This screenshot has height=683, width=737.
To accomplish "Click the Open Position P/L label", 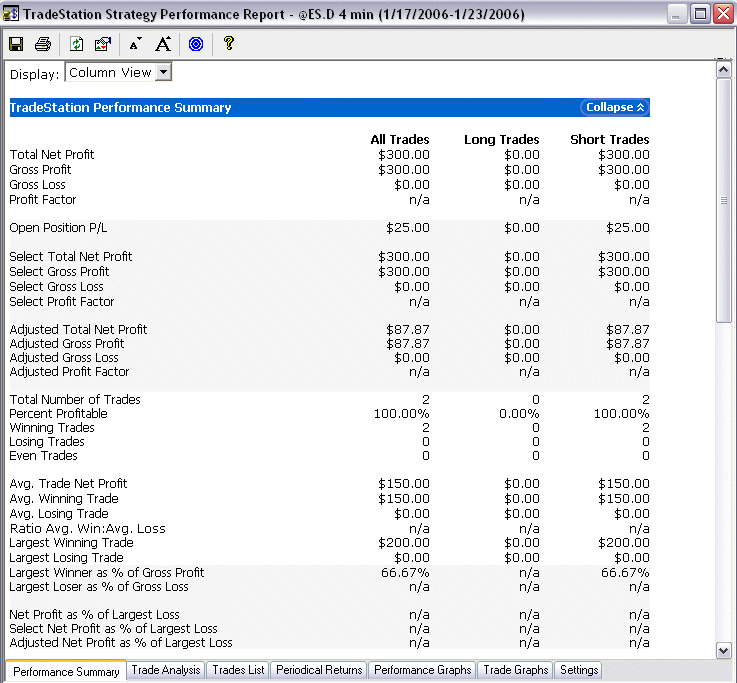I will tap(58, 228).
